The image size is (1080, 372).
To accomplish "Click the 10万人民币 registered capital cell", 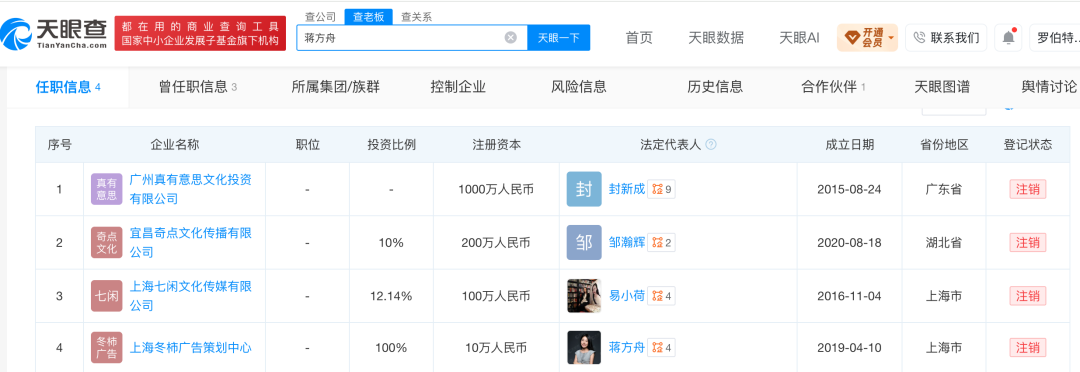I will pyautogui.click(x=496, y=348).
